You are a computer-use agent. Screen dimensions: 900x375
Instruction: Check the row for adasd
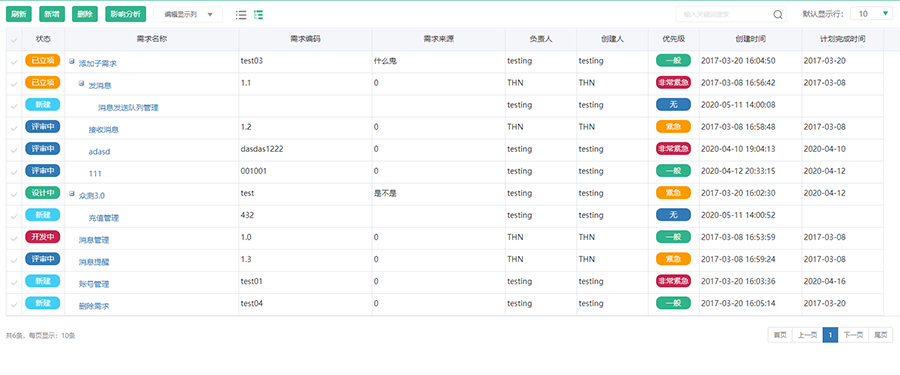pos(14,150)
